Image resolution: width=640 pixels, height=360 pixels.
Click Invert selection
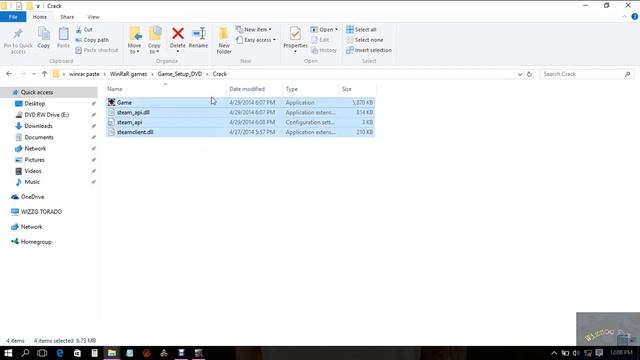point(369,50)
